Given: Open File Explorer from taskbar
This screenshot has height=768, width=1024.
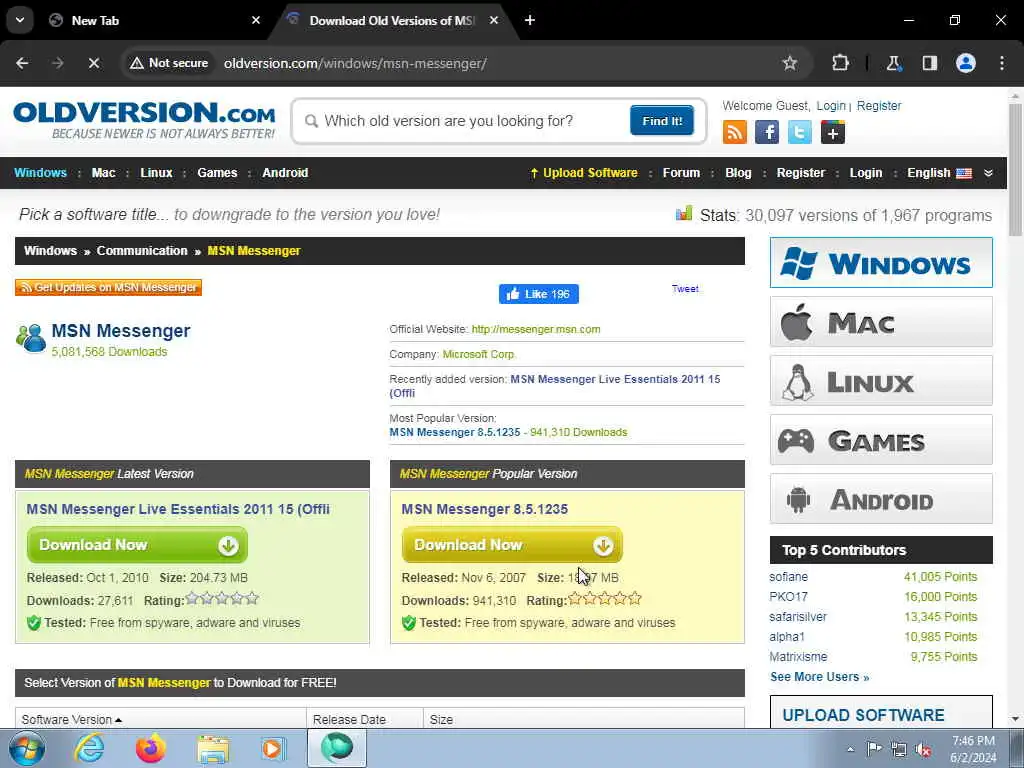Looking at the screenshot, I should pos(213,749).
